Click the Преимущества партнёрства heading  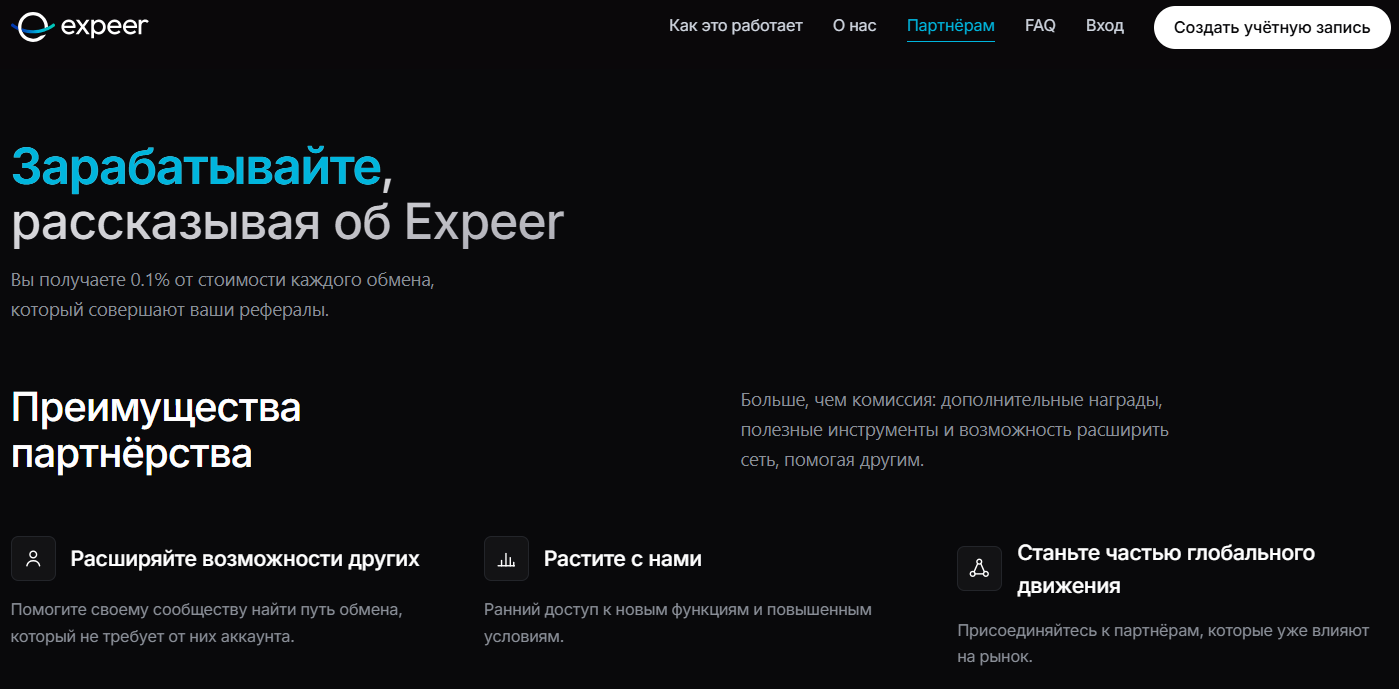(x=156, y=430)
